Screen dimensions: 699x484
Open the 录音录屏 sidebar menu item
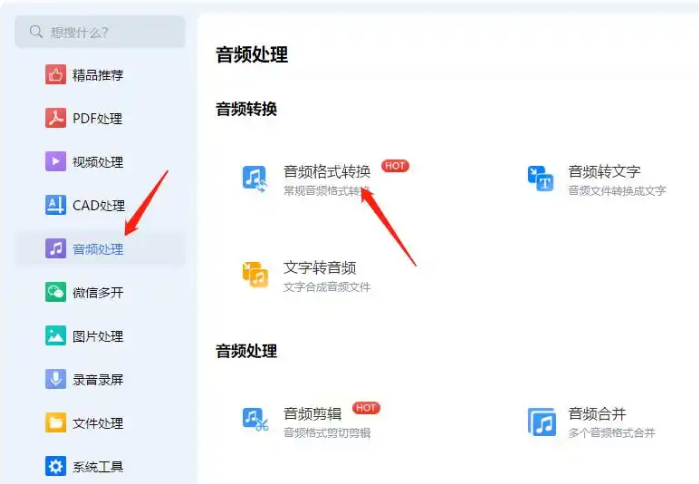coord(100,379)
